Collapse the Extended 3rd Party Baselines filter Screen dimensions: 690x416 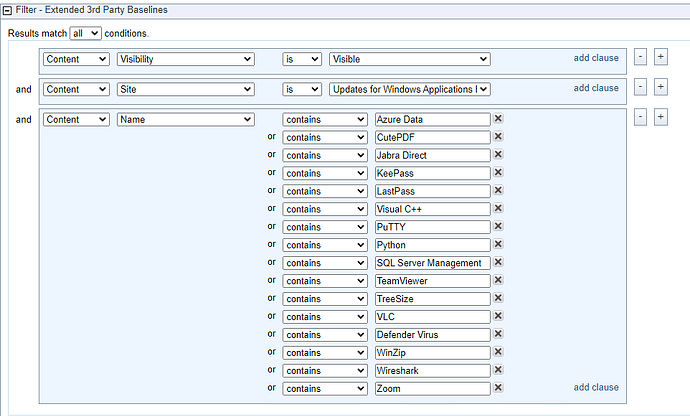tap(7, 11)
